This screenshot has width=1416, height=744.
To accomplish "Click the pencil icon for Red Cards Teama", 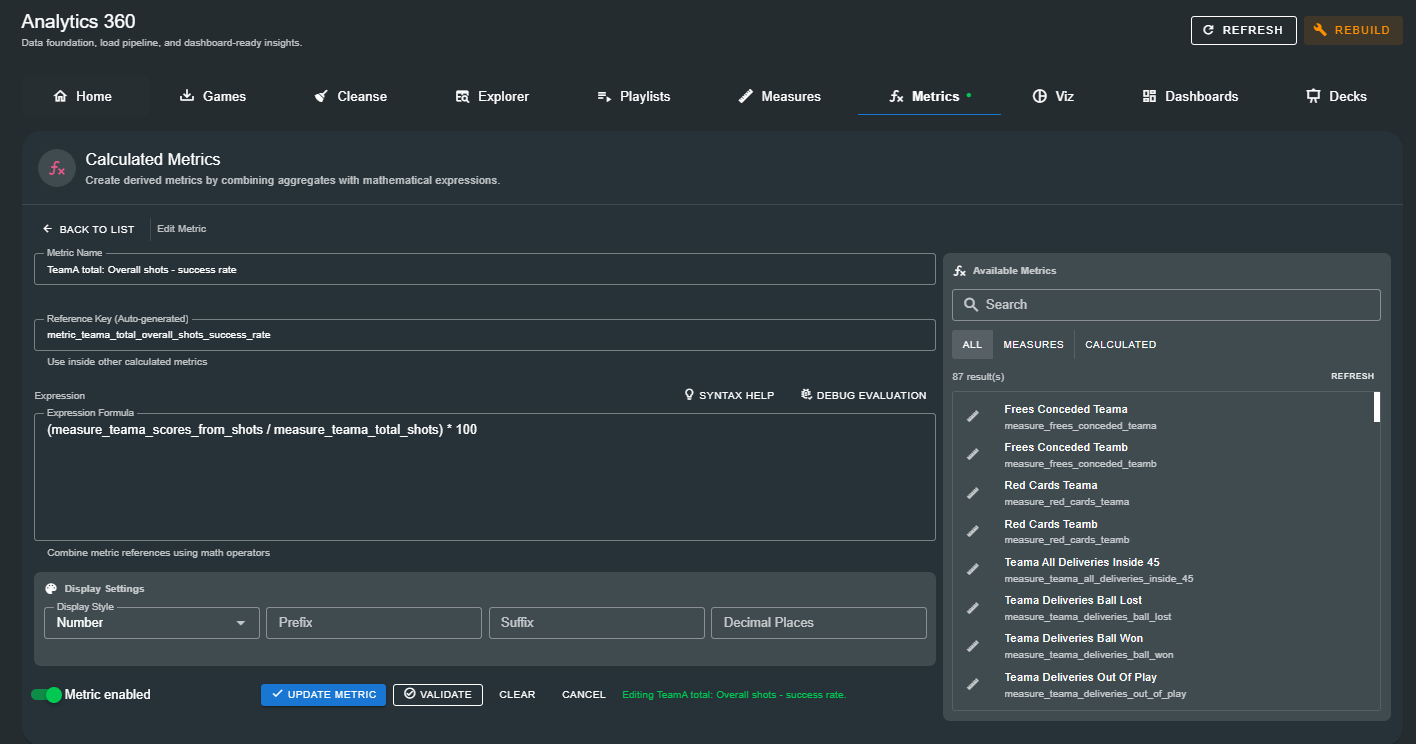I will click(x=973, y=493).
